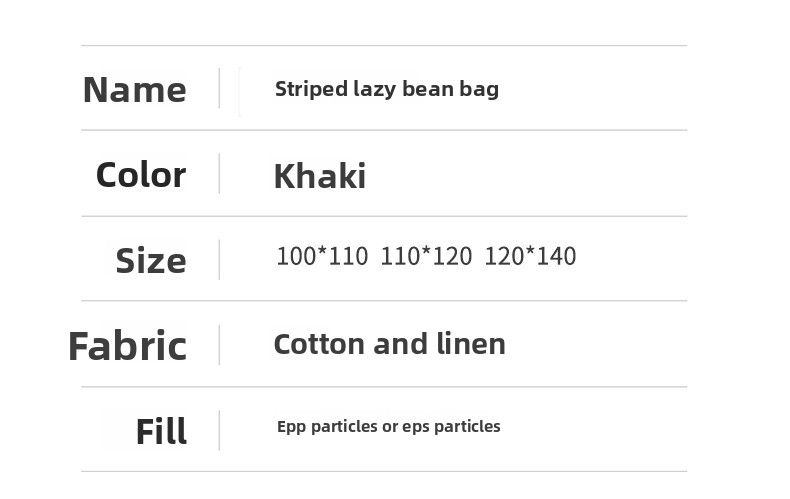Click the words "bean bag" in the name row
Screen dimensions: 790x499
[x=450, y=89]
